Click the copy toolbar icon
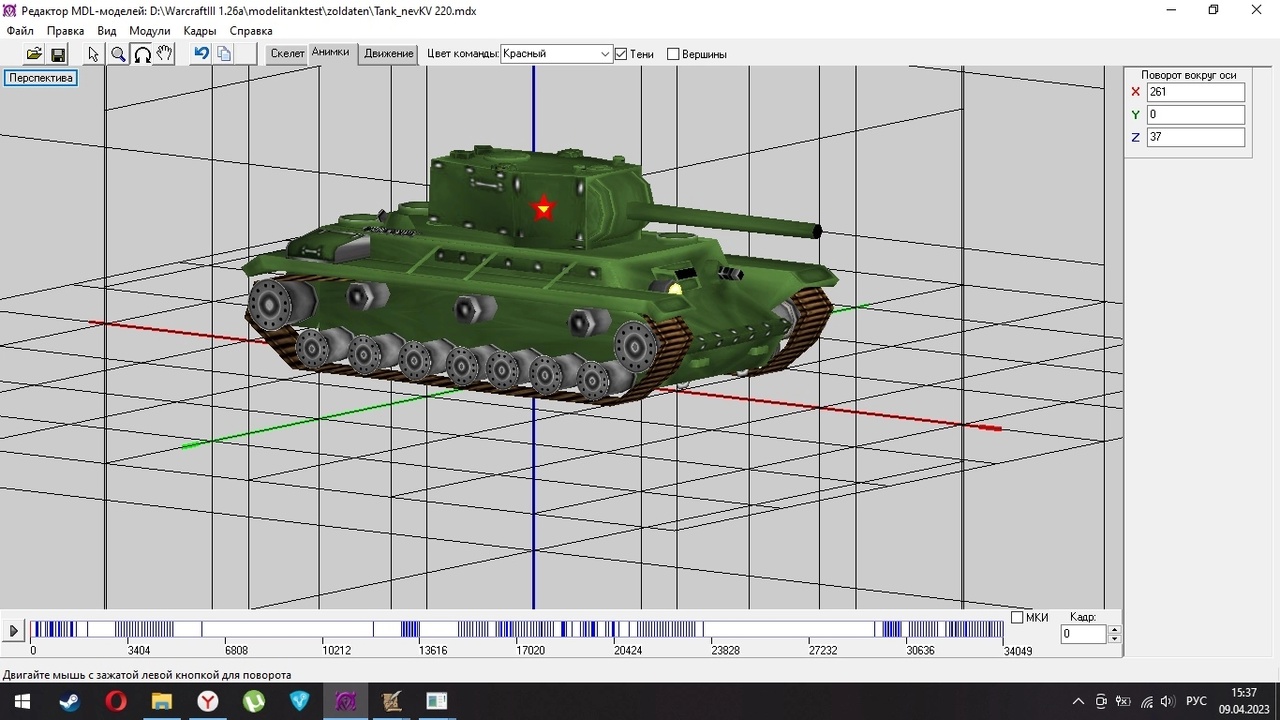Image resolution: width=1280 pixels, height=720 pixels. click(225, 54)
